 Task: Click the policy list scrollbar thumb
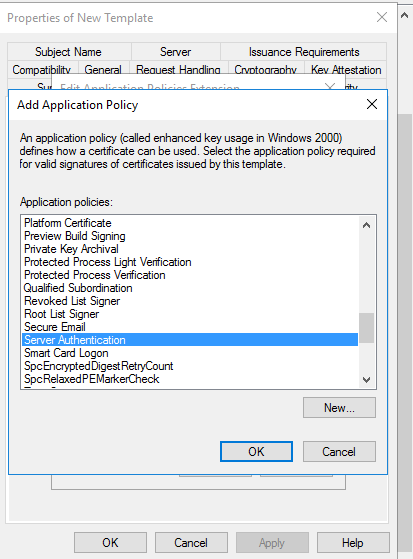366,328
